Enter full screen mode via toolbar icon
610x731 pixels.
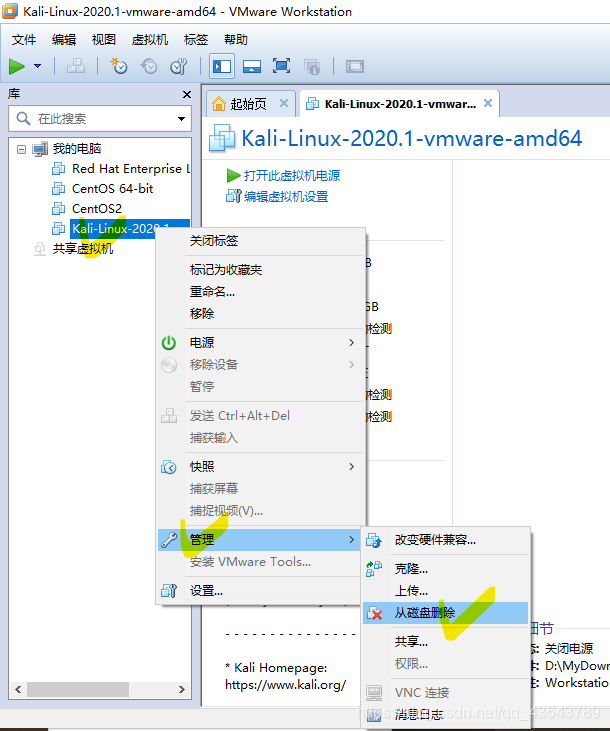[x=281, y=66]
